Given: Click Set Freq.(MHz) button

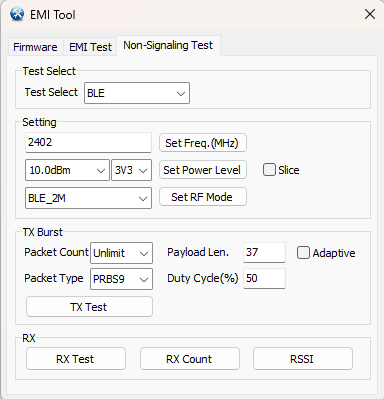Looking at the screenshot, I should [x=203, y=143].
